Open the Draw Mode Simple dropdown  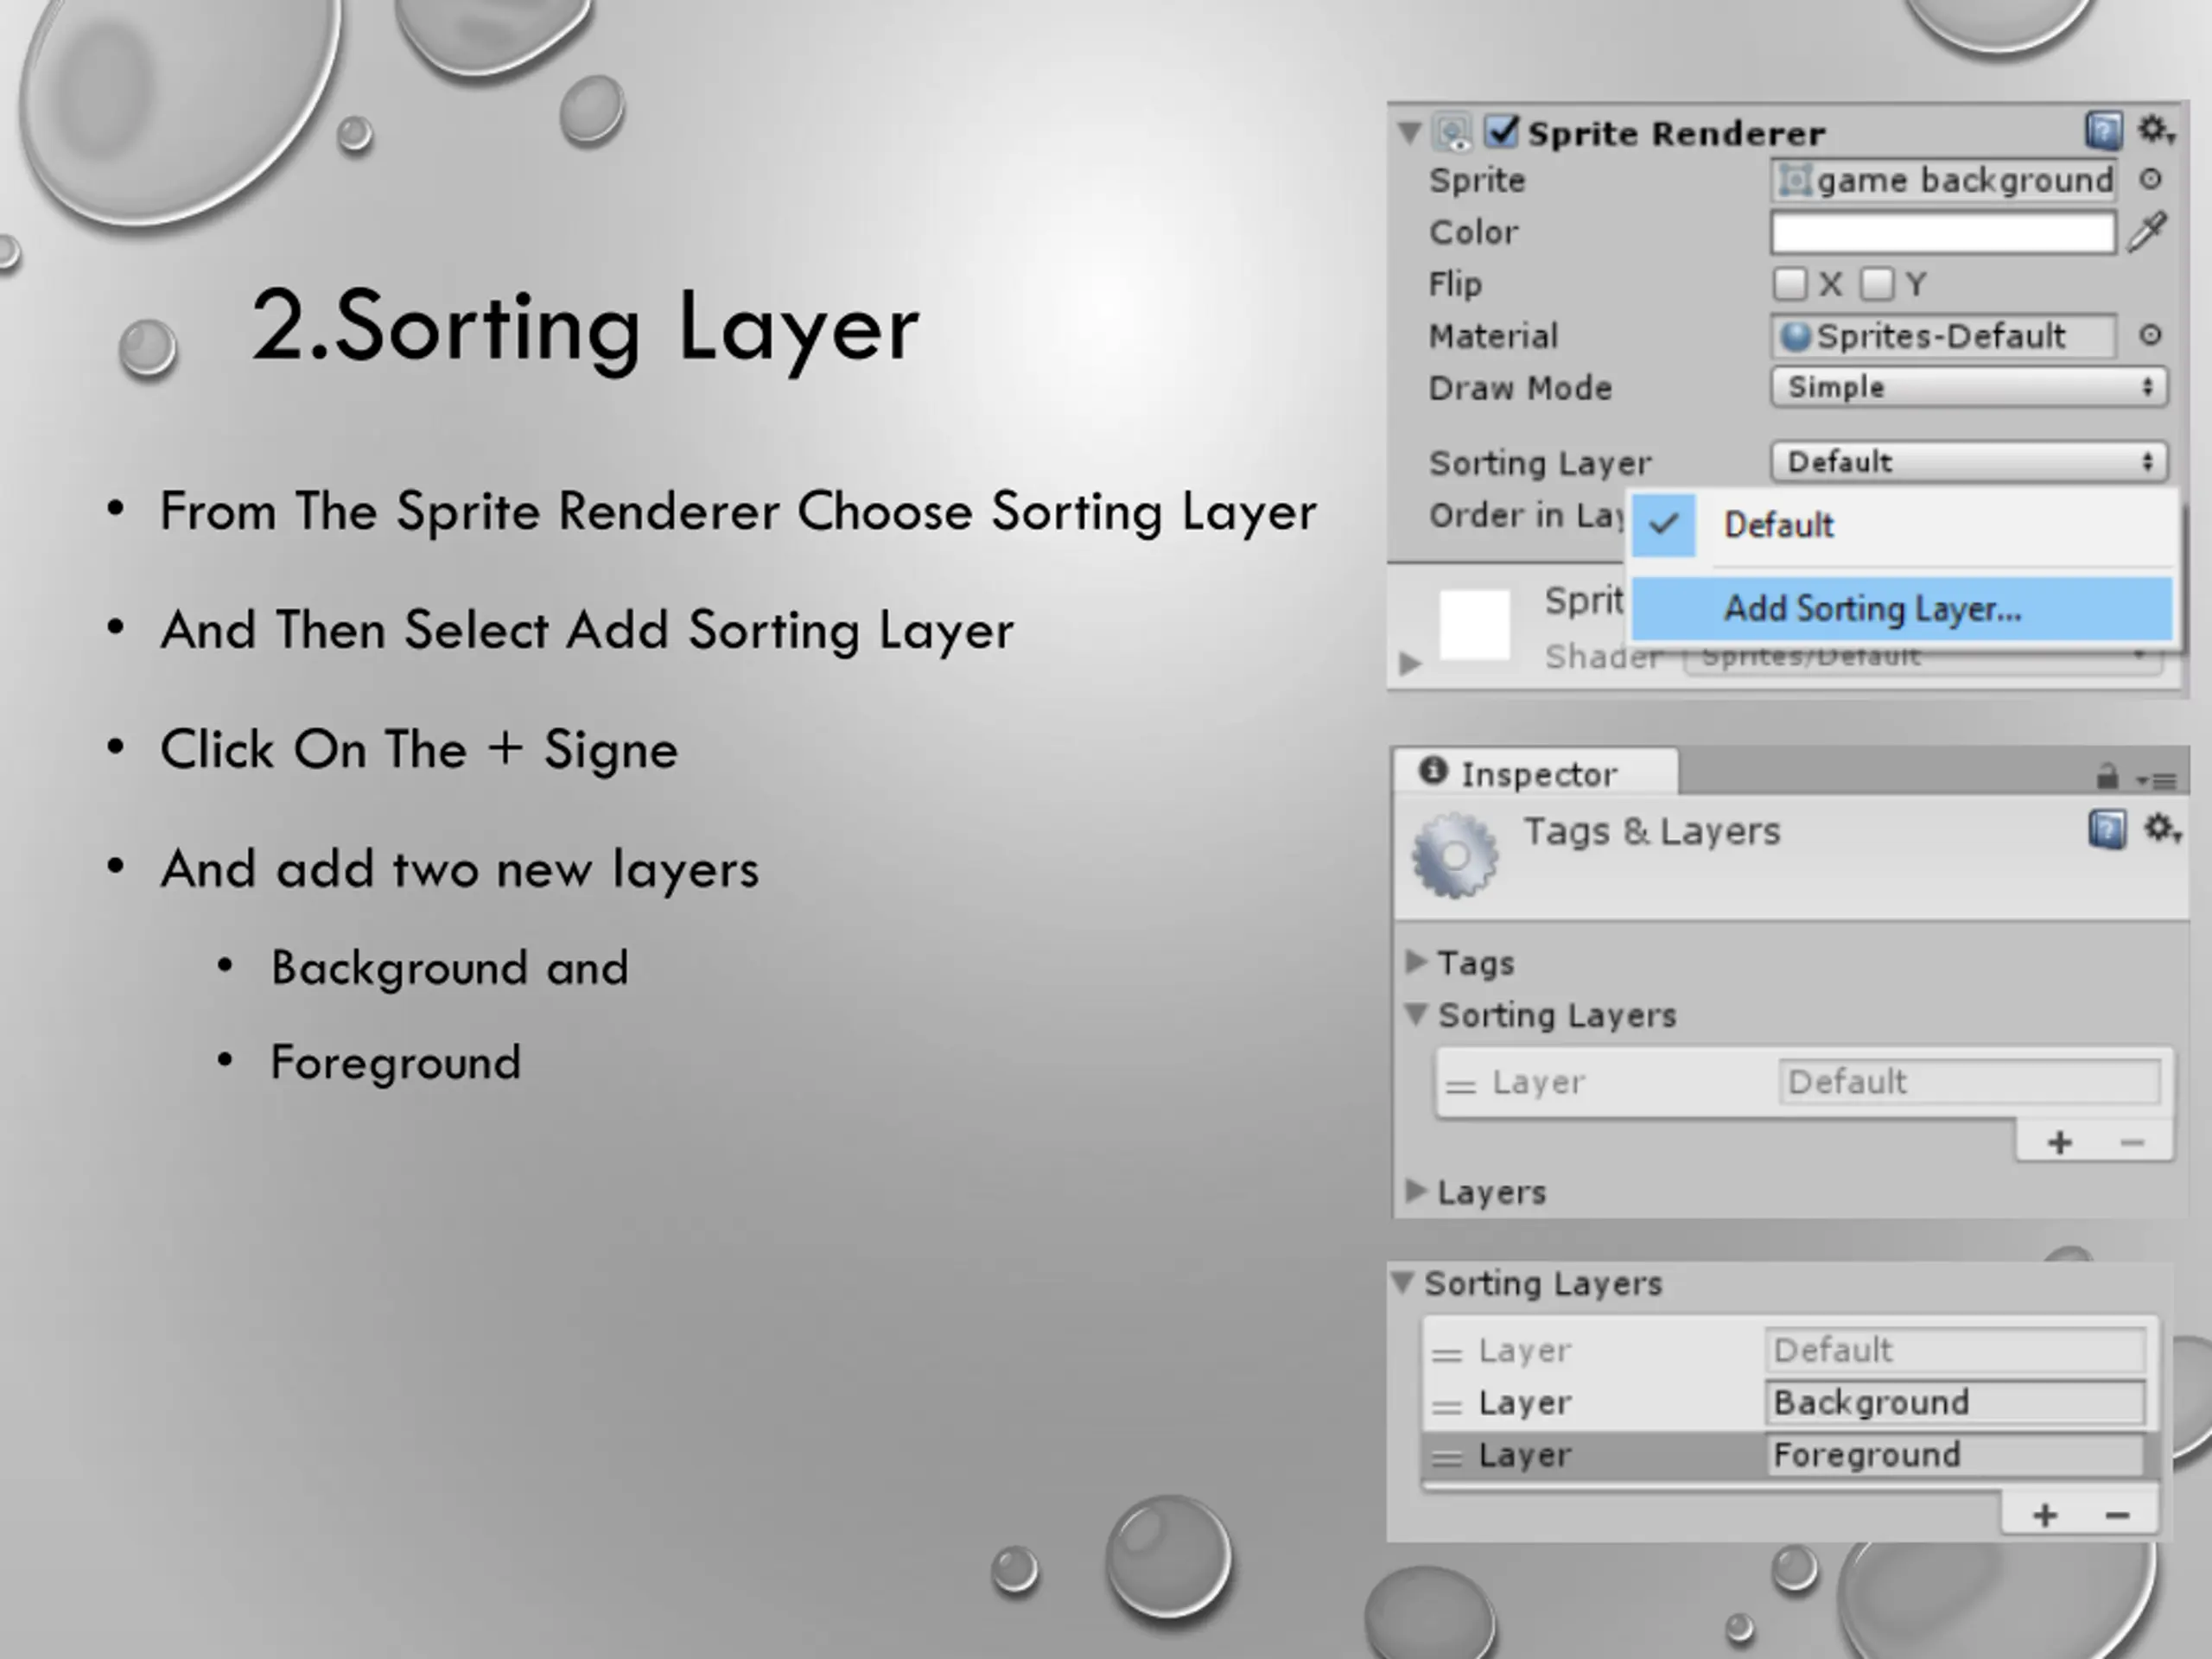coord(1968,387)
